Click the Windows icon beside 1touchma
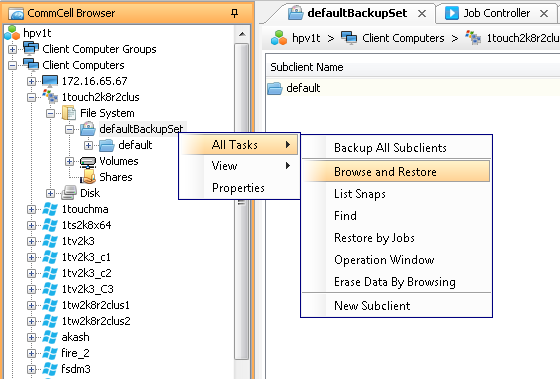 tap(50, 209)
